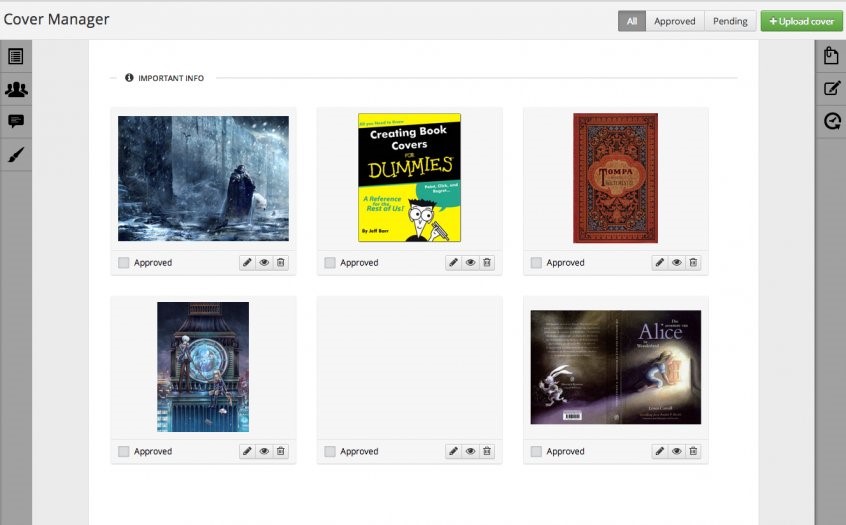This screenshot has width=846, height=525.
Task: Click the IMPORTANT INFO heading text
Action: click(171, 78)
